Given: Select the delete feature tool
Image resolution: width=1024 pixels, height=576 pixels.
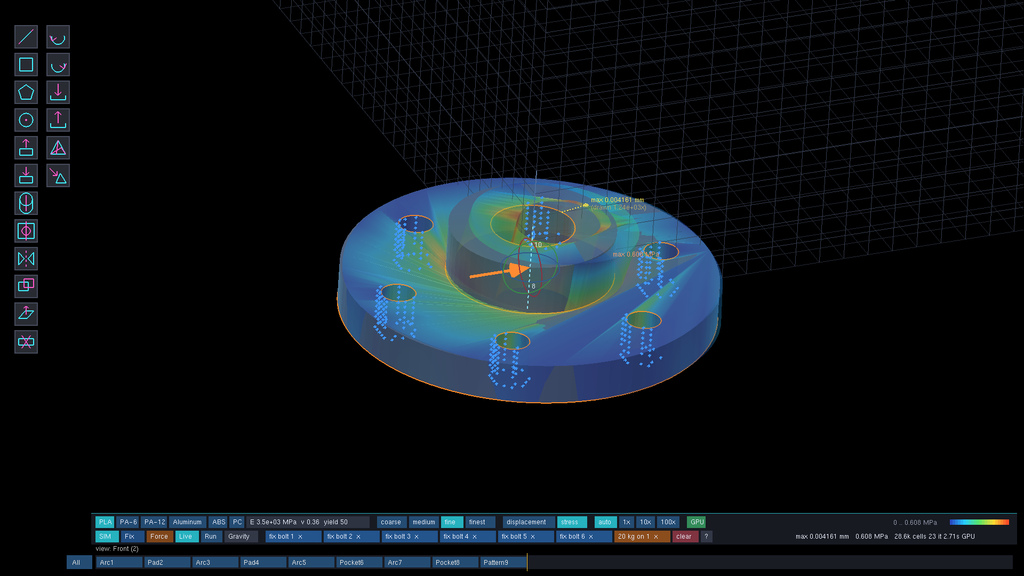Looking at the screenshot, I should coord(26,342).
